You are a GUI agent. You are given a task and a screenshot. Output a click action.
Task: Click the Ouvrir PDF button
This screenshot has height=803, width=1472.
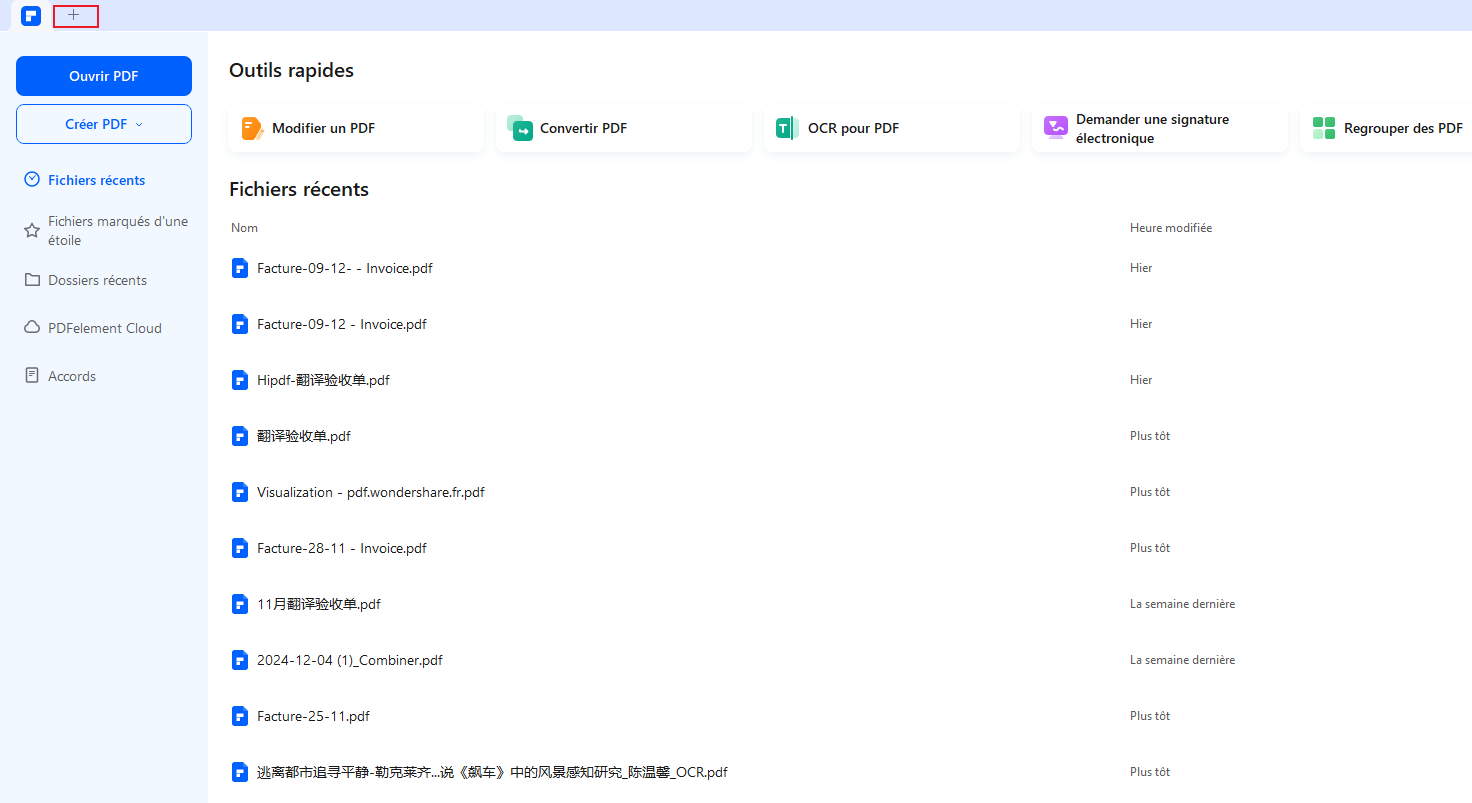point(104,76)
